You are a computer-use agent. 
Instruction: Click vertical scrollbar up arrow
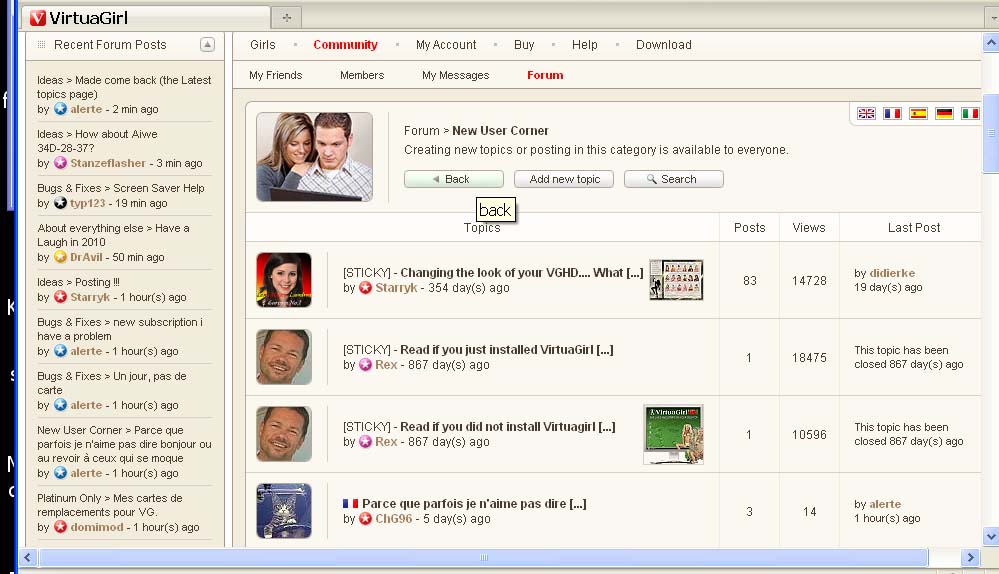991,43
